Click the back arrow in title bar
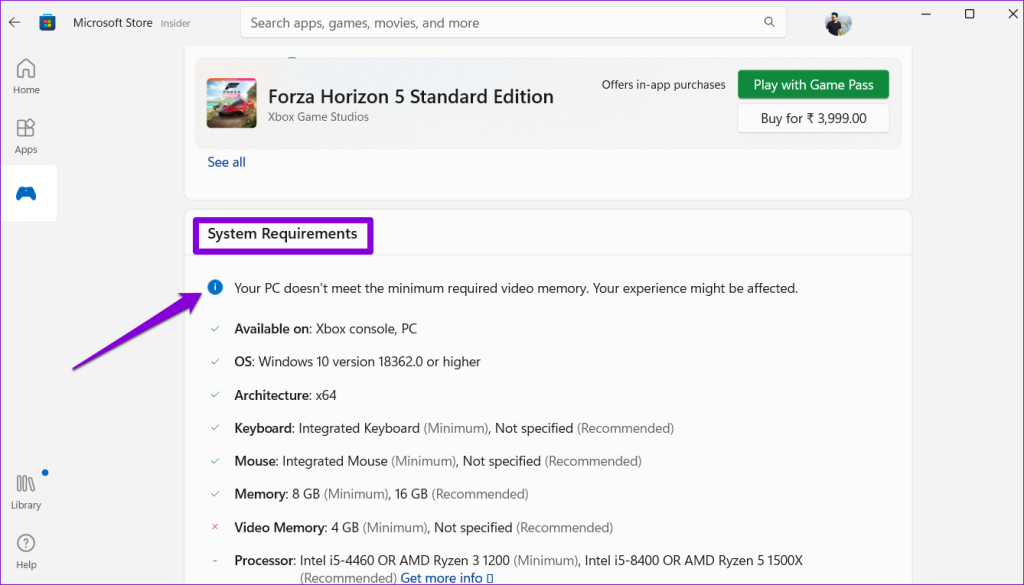Image resolution: width=1024 pixels, height=585 pixels. coord(14,22)
